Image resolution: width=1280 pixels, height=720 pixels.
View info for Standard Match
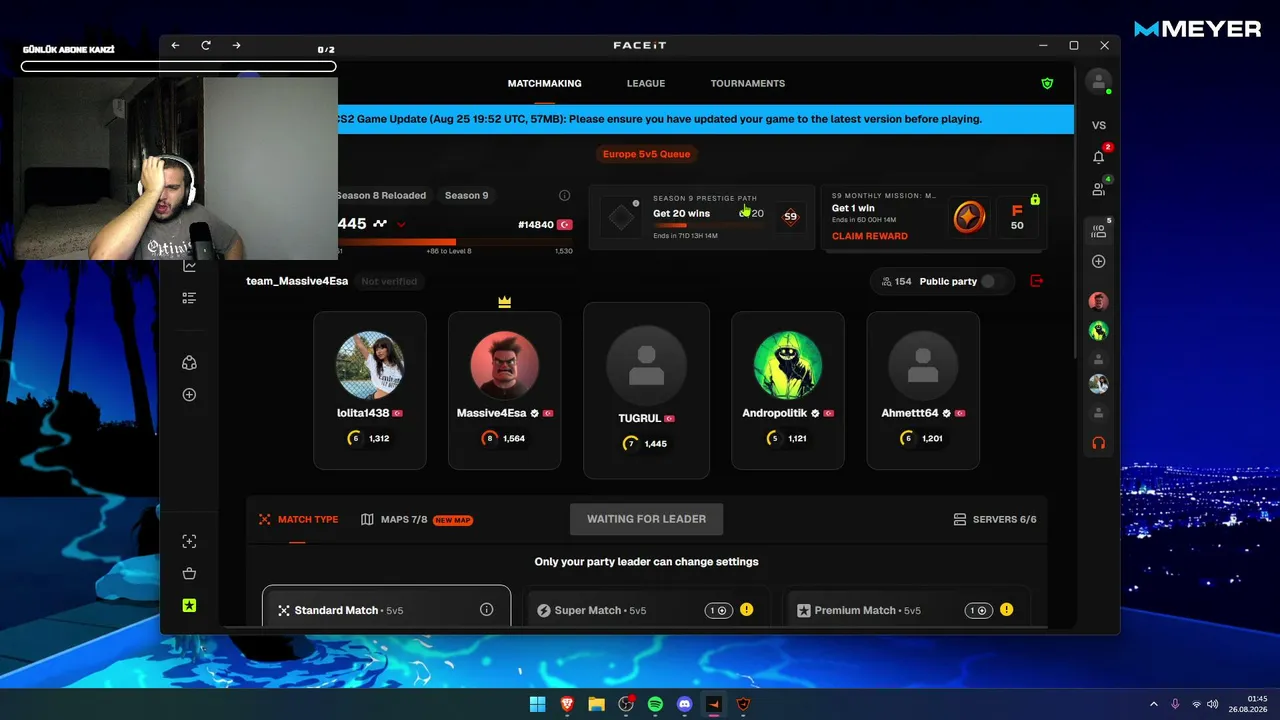point(486,610)
